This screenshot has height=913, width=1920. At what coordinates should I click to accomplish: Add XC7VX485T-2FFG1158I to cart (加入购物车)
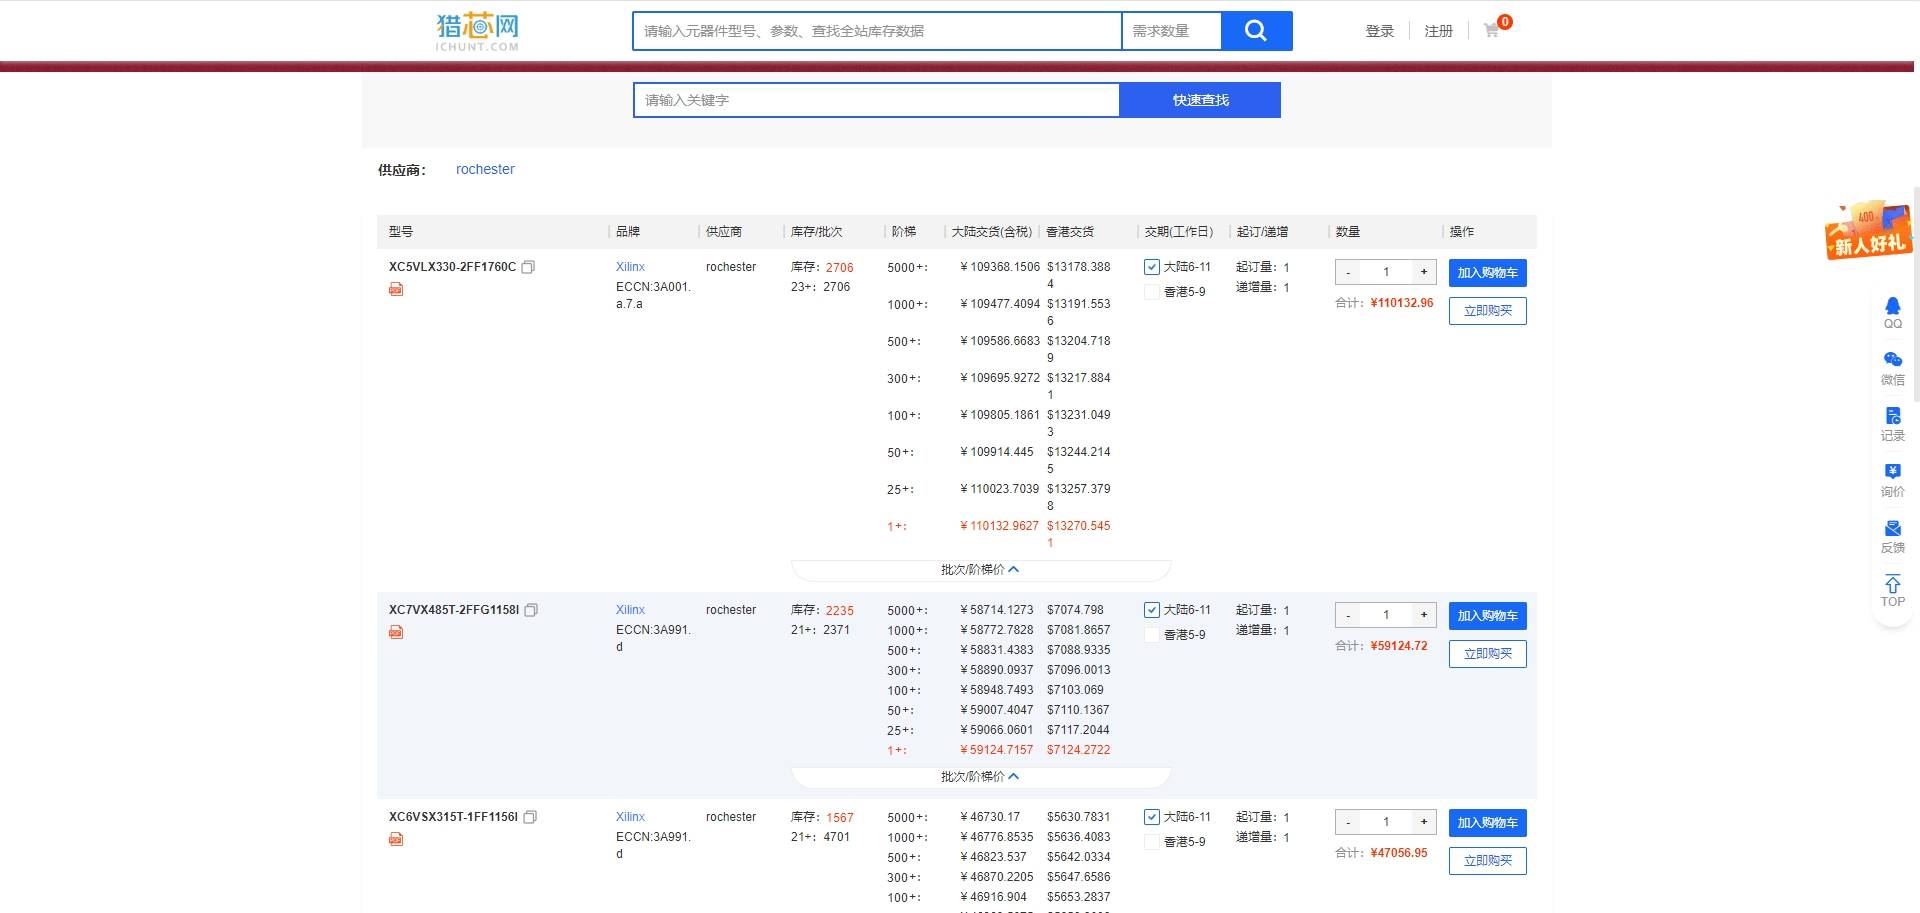(1487, 616)
